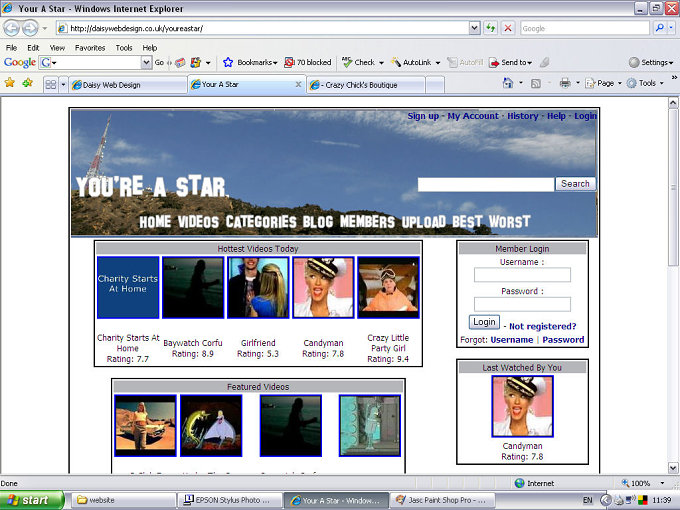Click the RSS feeds icon

[536, 83]
